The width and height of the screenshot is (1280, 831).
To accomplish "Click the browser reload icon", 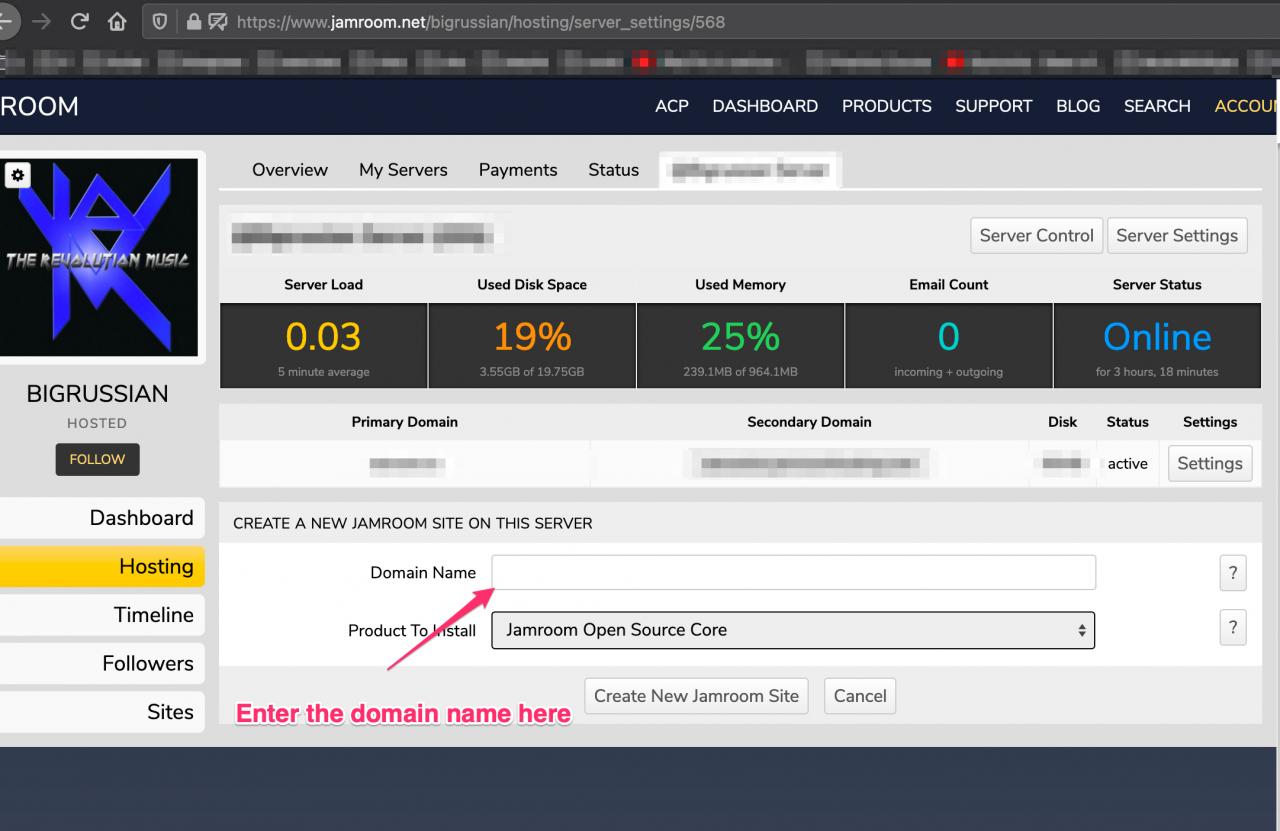I will tap(79, 22).
